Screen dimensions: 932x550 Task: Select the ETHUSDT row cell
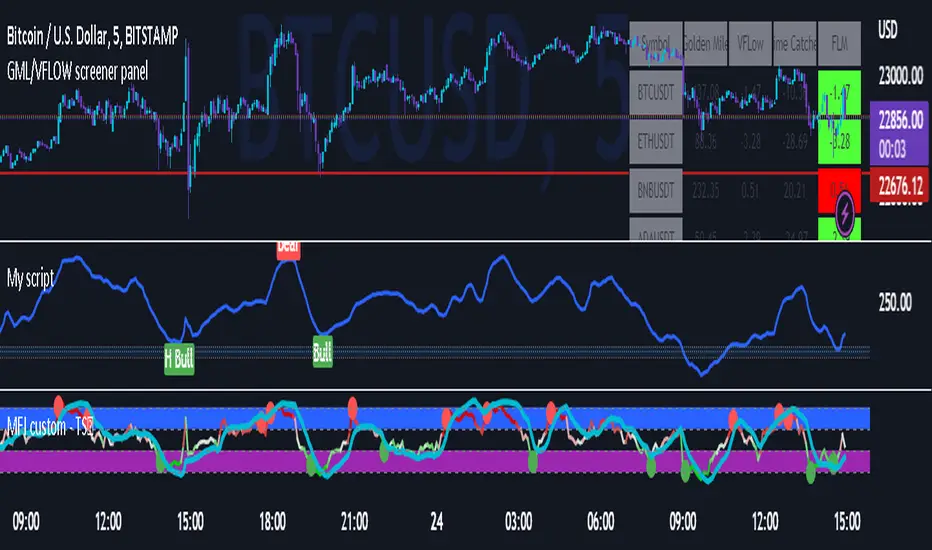[656, 142]
